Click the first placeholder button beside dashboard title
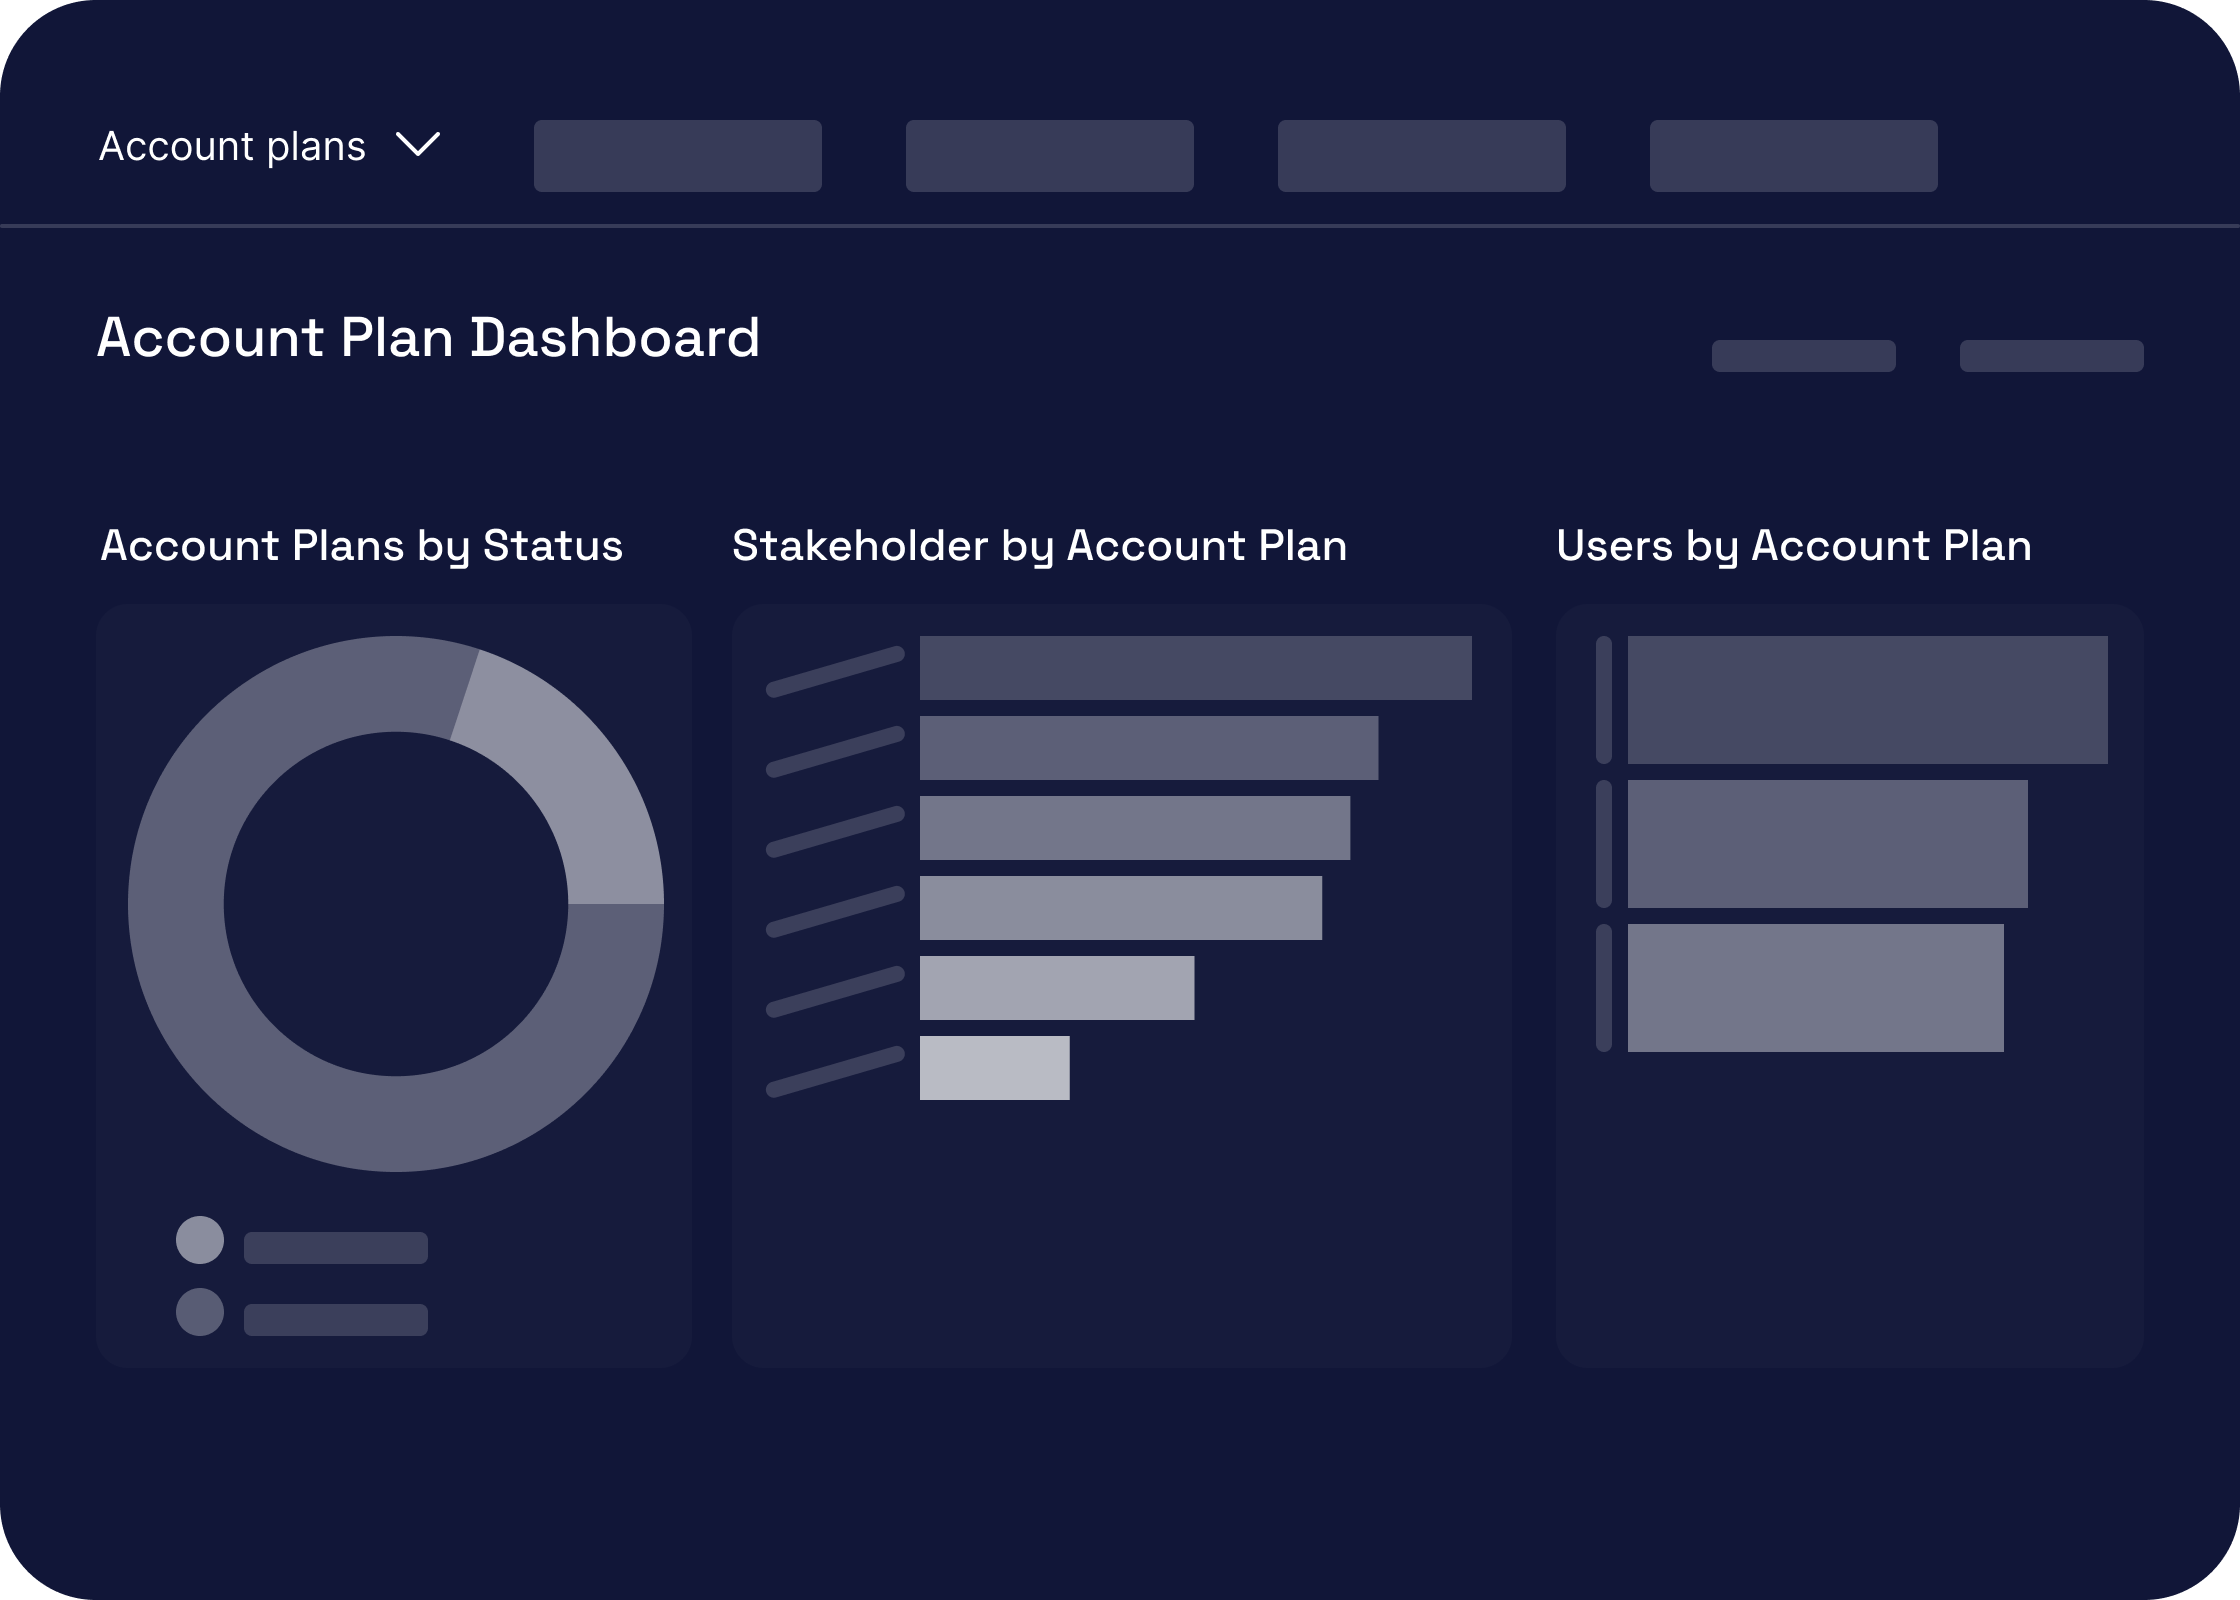 click(1803, 356)
